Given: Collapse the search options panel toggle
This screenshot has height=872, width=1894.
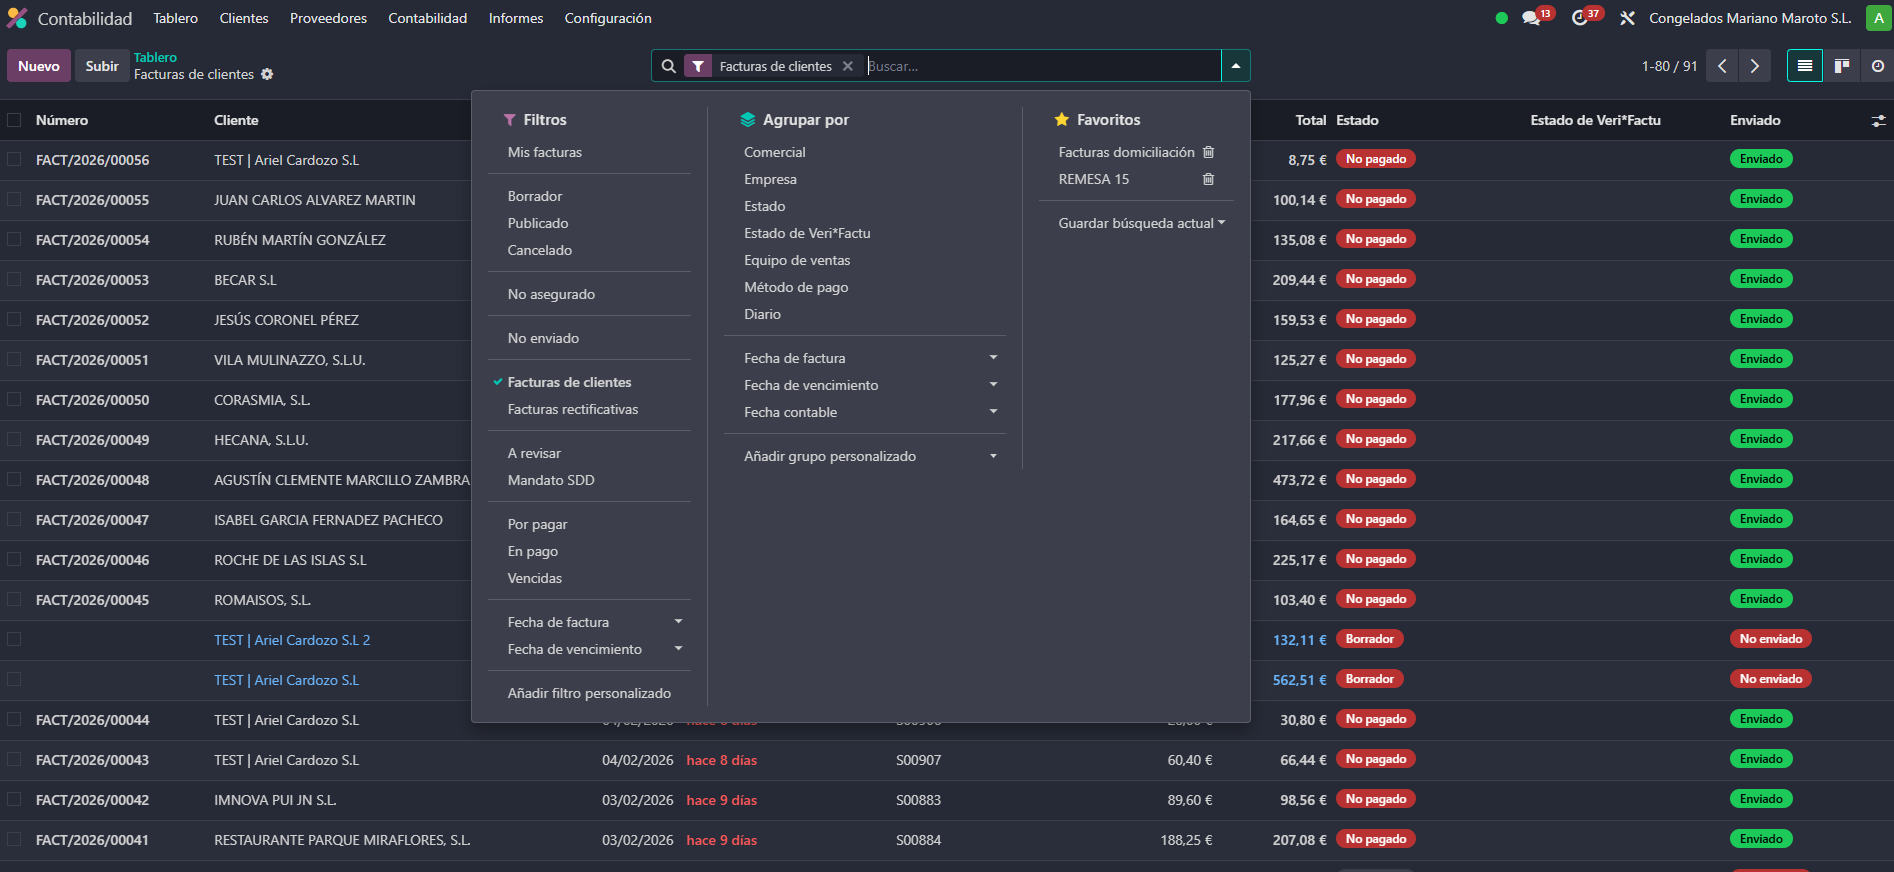Looking at the screenshot, I should coord(1235,66).
